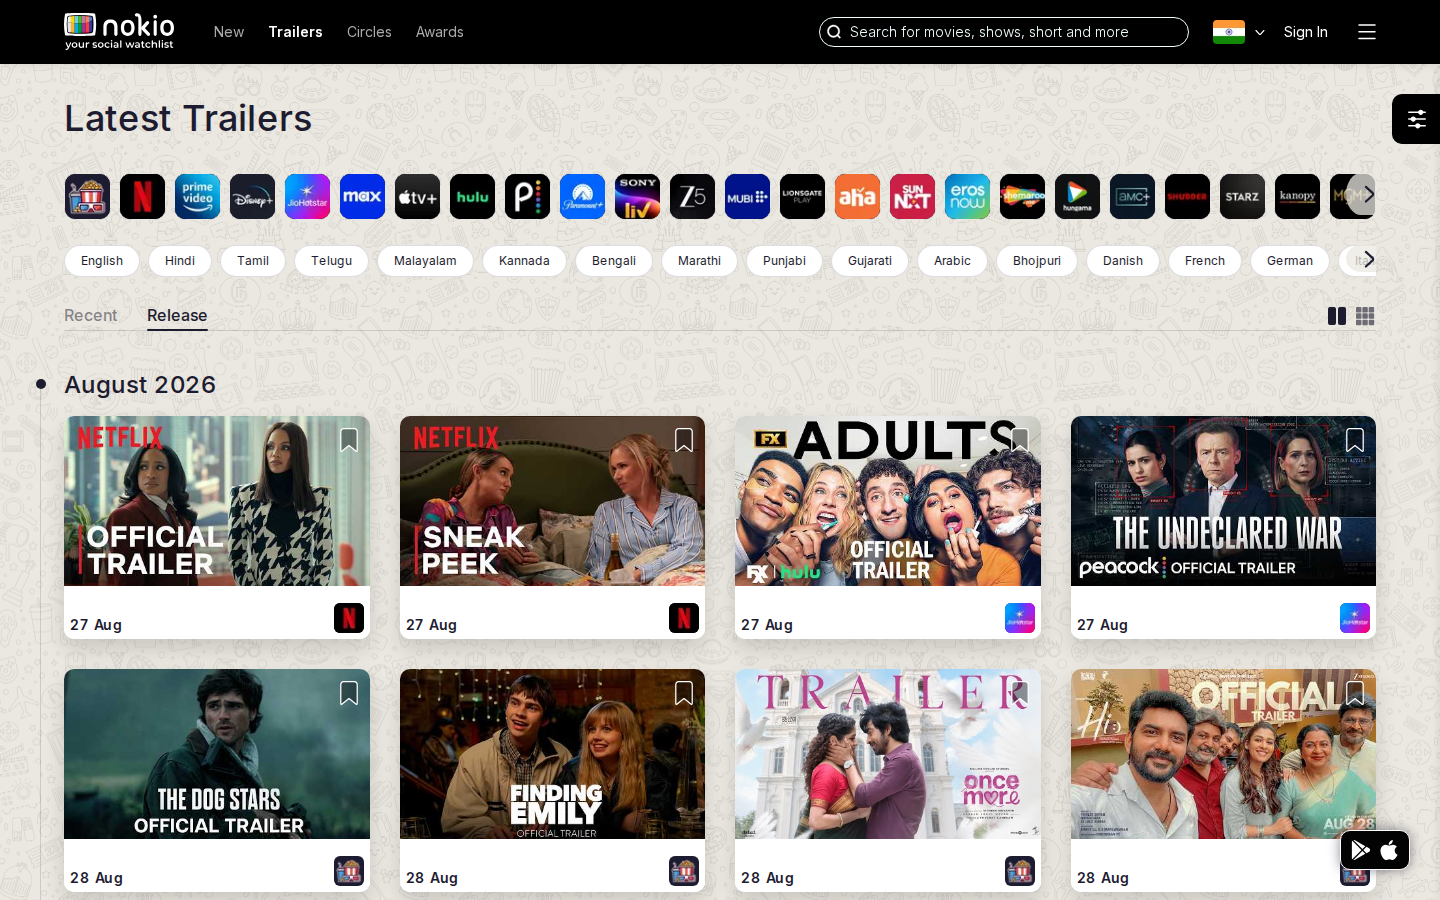Select the Release tab

177,315
